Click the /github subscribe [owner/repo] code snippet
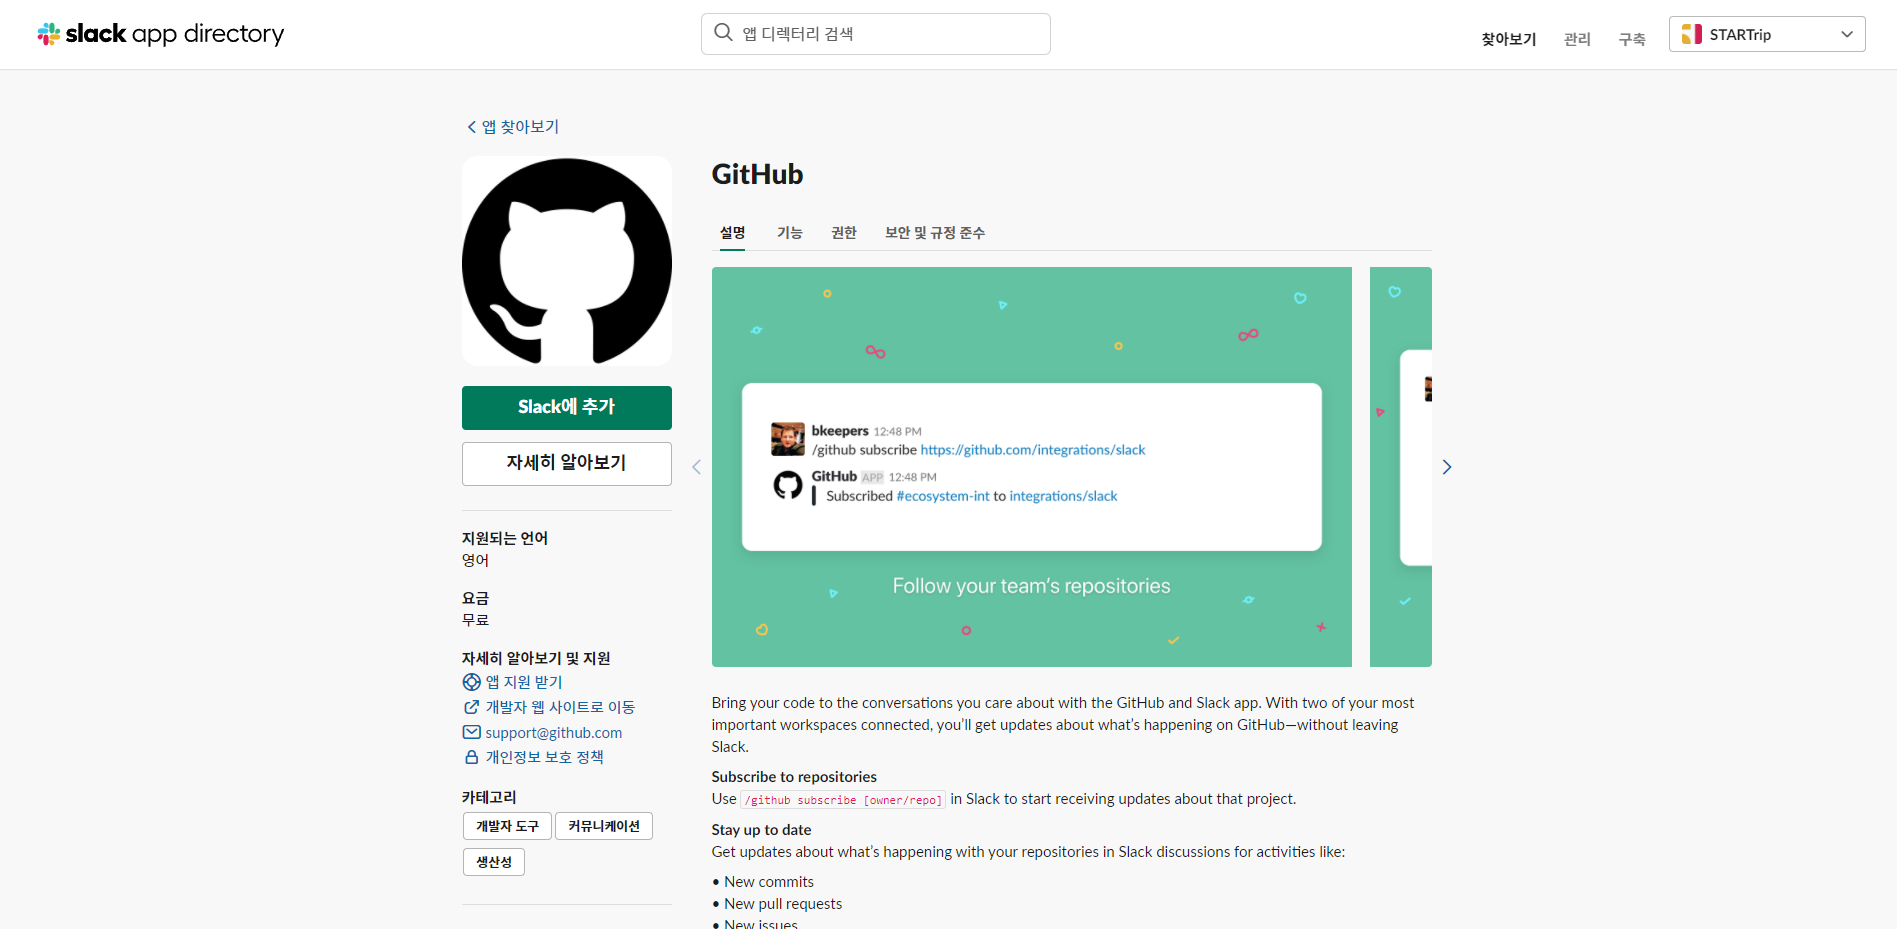This screenshot has height=929, width=1897. 843,800
